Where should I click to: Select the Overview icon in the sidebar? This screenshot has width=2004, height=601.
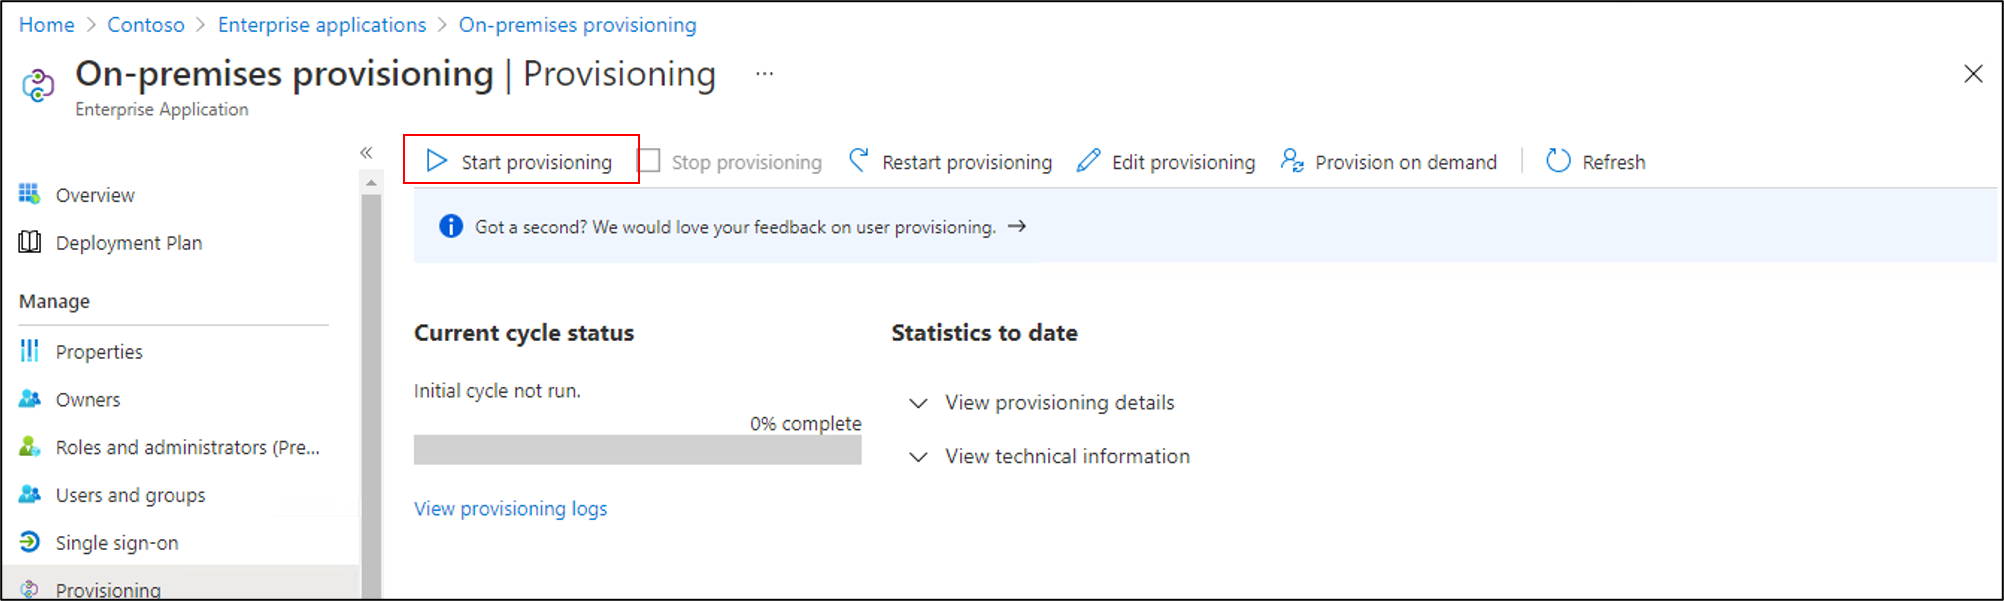[30, 195]
